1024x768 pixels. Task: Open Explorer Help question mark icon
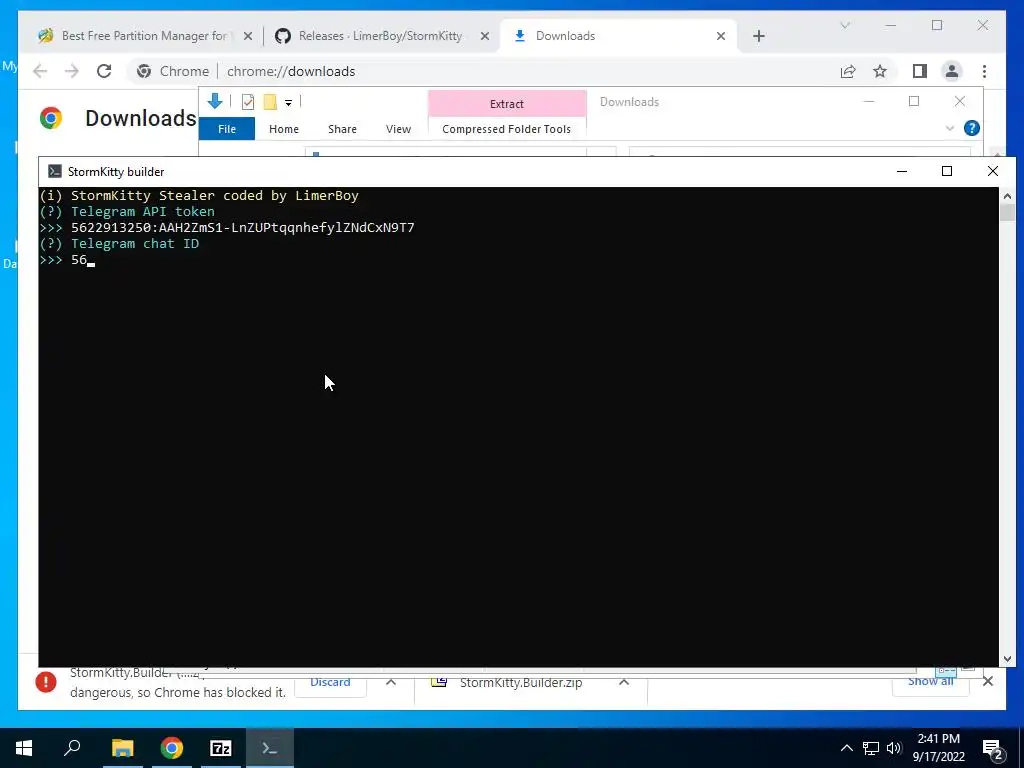(971, 128)
